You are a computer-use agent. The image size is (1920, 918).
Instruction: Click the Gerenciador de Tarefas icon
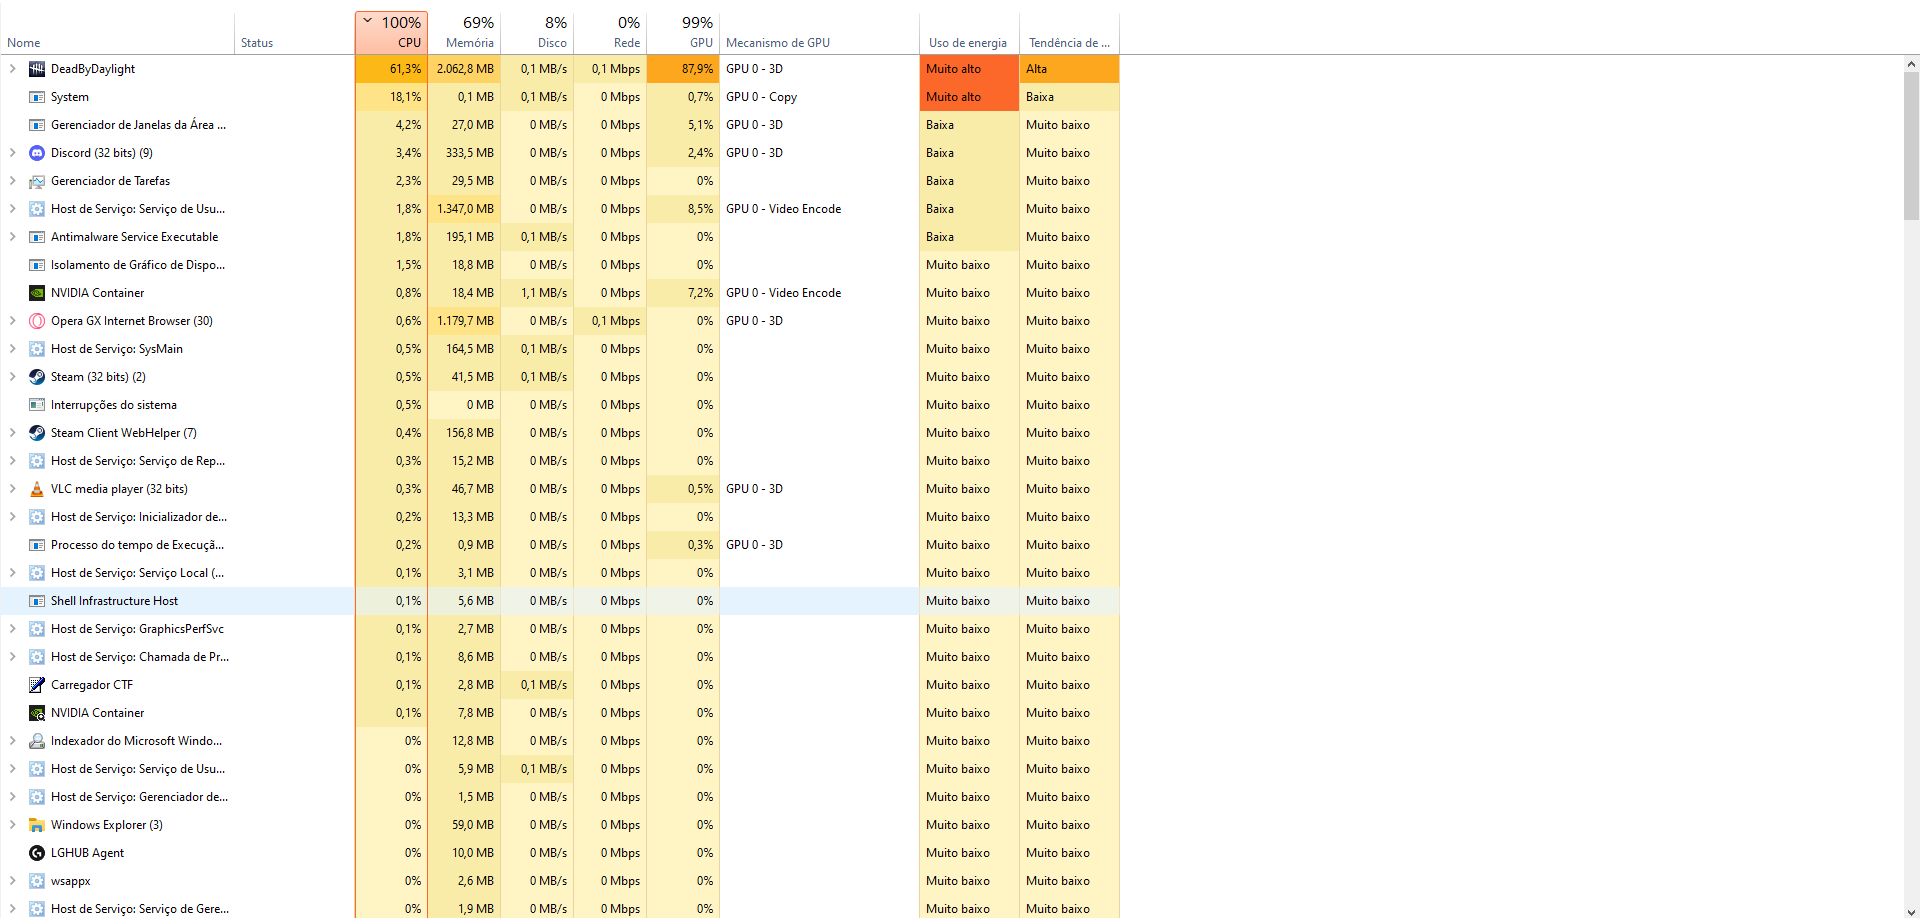pos(37,181)
